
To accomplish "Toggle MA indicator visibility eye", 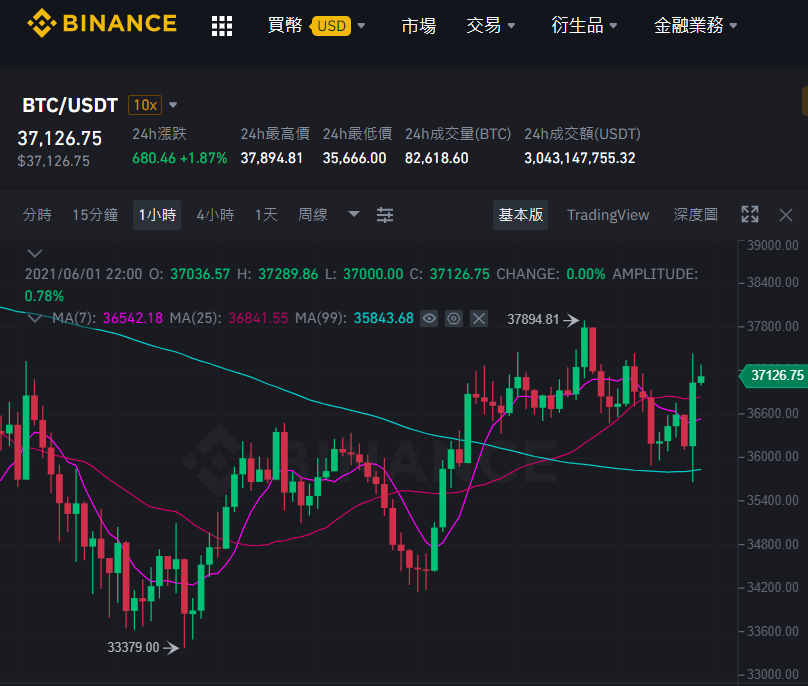I will pos(429,319).
